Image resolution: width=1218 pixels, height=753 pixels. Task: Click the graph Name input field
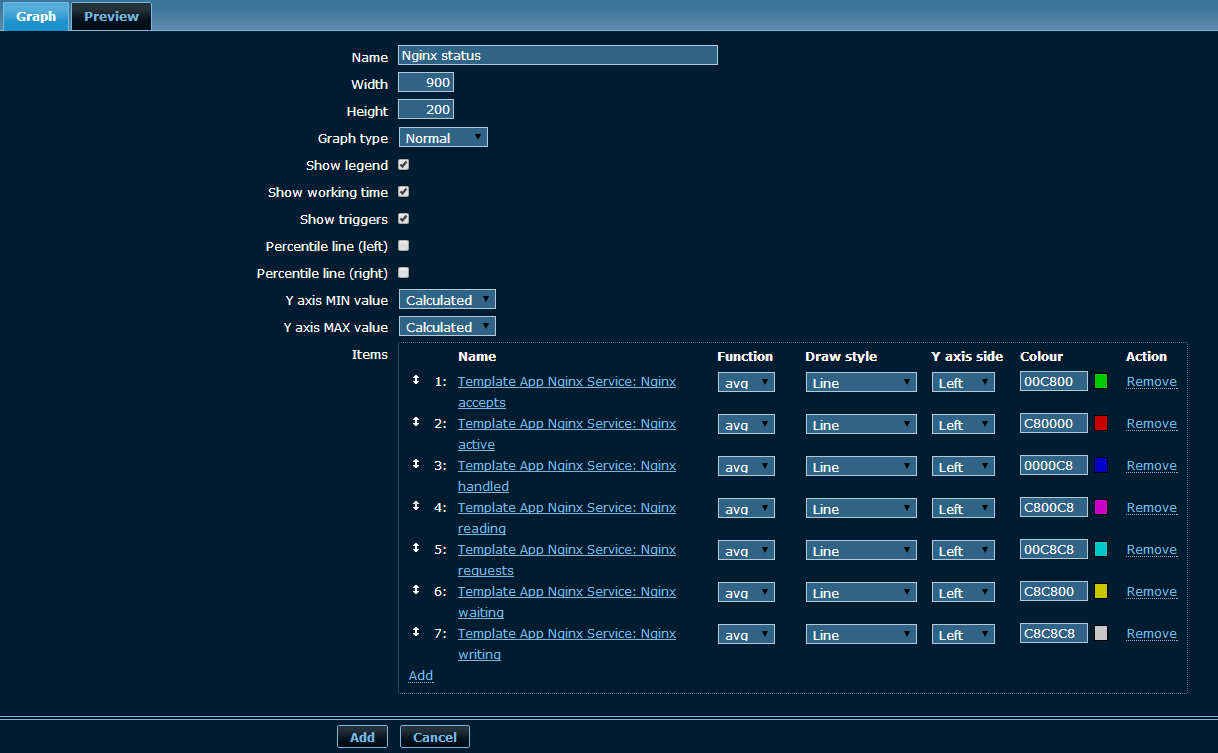557,56
